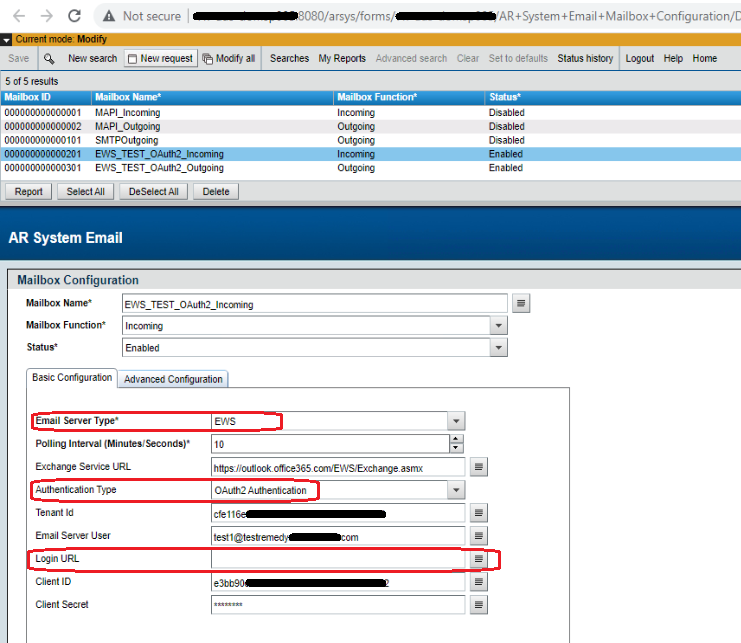Open the My Reports menu item

(x=342, y=59)
